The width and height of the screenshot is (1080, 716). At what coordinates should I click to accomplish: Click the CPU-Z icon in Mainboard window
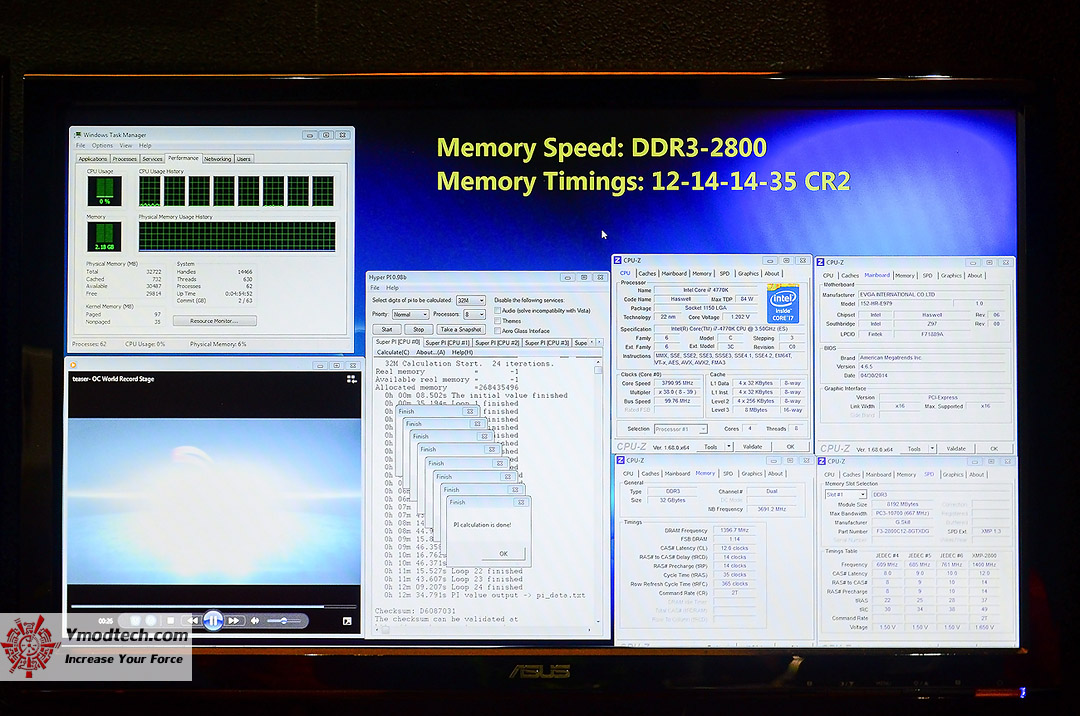pyautogui.click(x=820, y=262)
